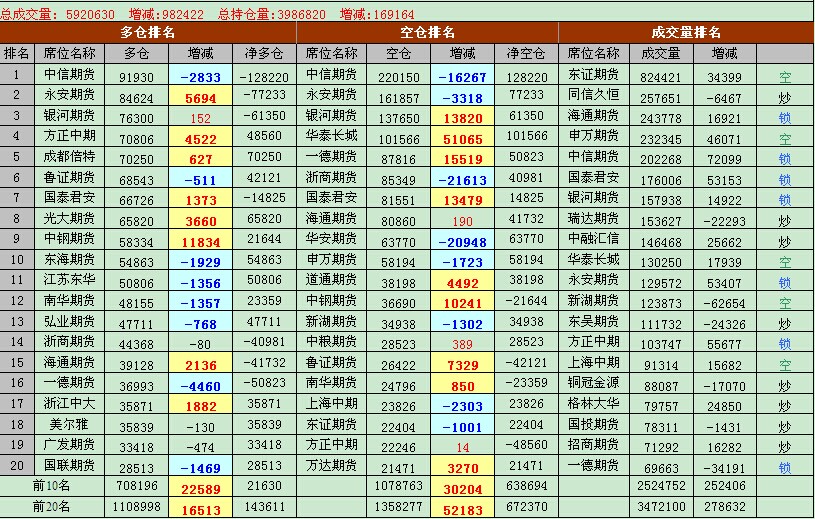This screenshot has width=815, height=519.
Task: Select seat 成都倍特 in long ranking
Action: [69, 157]
